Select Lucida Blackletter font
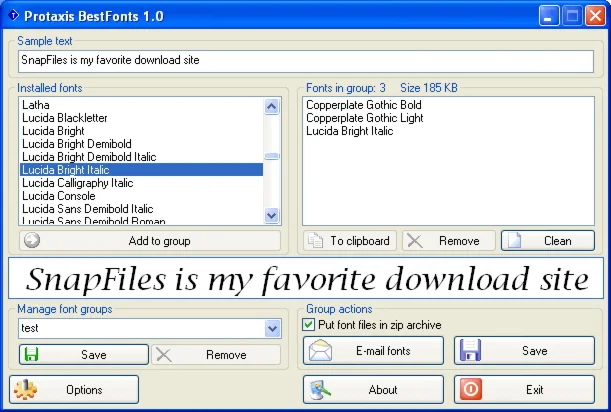Viewport: 611px width, 412px height. (x=141, y=118)
